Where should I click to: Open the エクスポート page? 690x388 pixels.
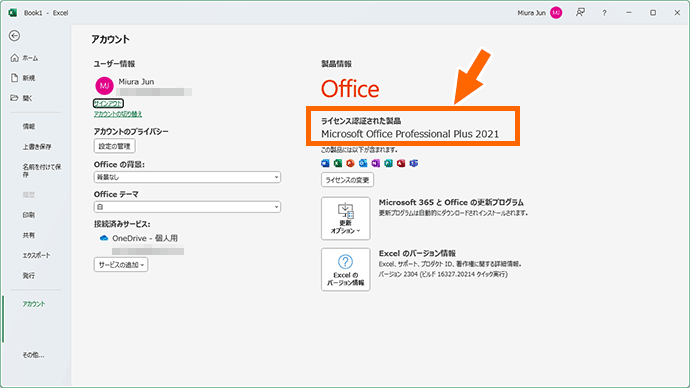37,255
